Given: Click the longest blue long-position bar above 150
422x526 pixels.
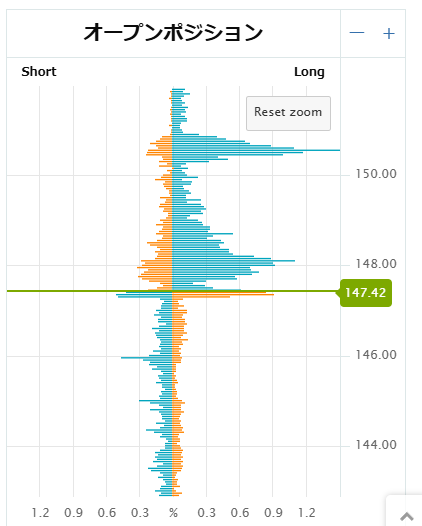Looking at the screenshot, I should [x=256, y=150].
